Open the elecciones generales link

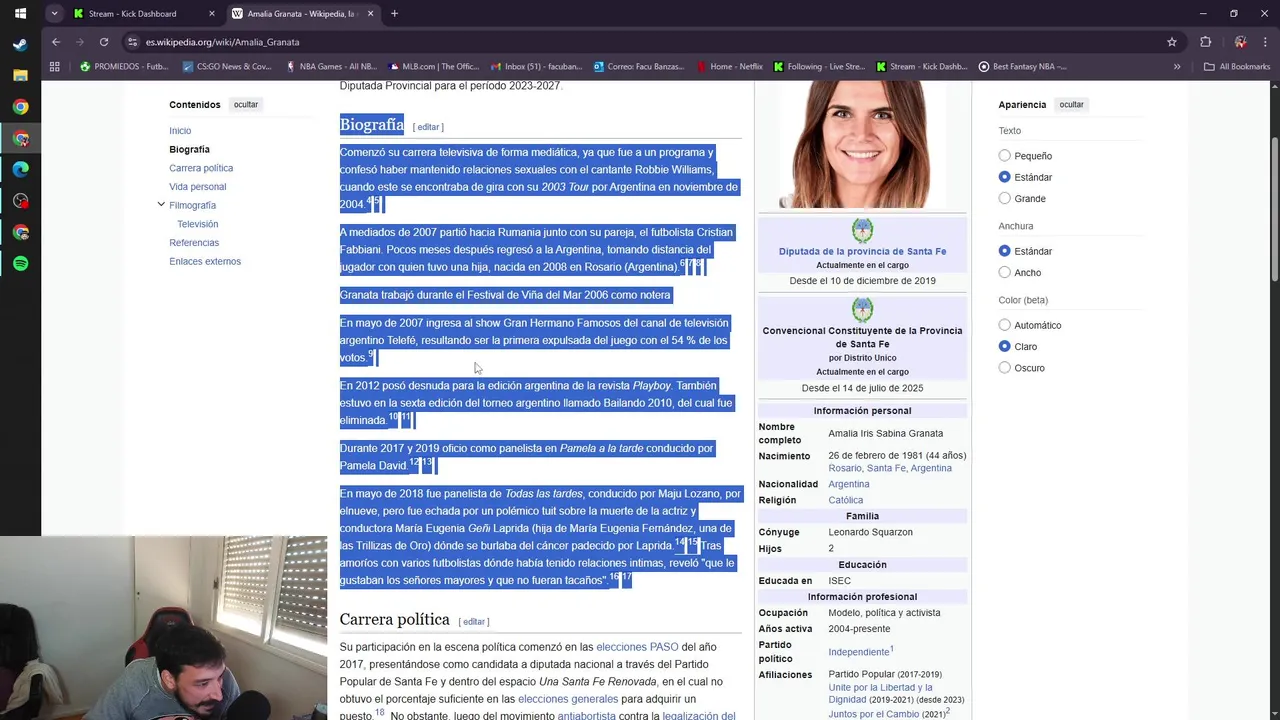[x=568, y=699]
